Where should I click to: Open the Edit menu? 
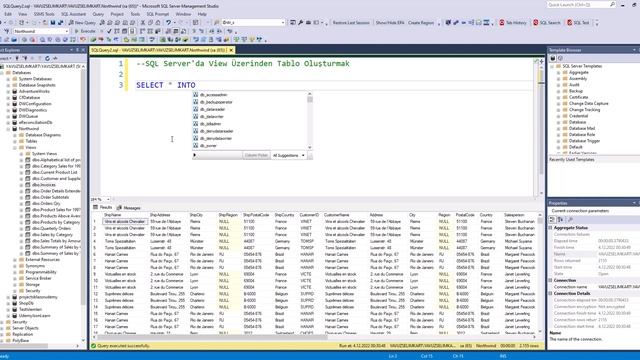click(8, 14)
